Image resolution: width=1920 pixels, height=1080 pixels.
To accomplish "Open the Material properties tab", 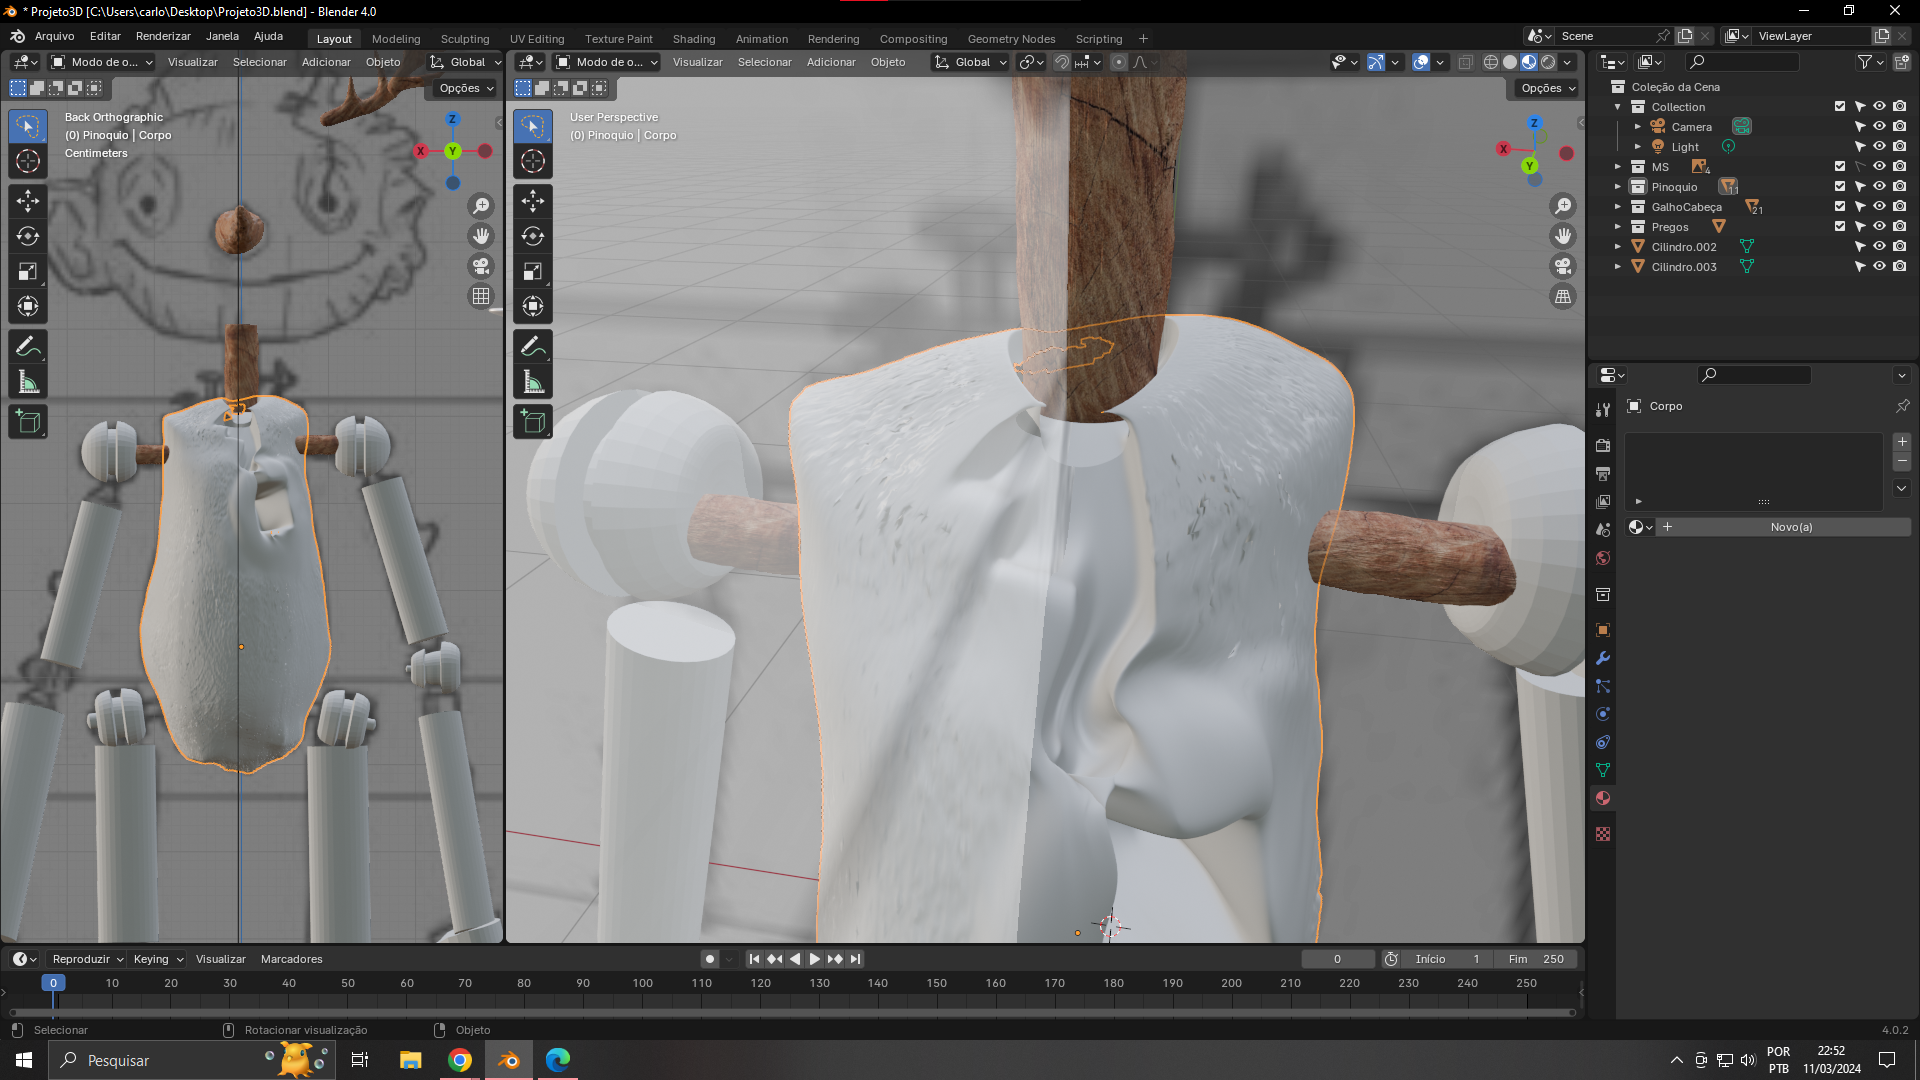I will [x=1603, y=798].
